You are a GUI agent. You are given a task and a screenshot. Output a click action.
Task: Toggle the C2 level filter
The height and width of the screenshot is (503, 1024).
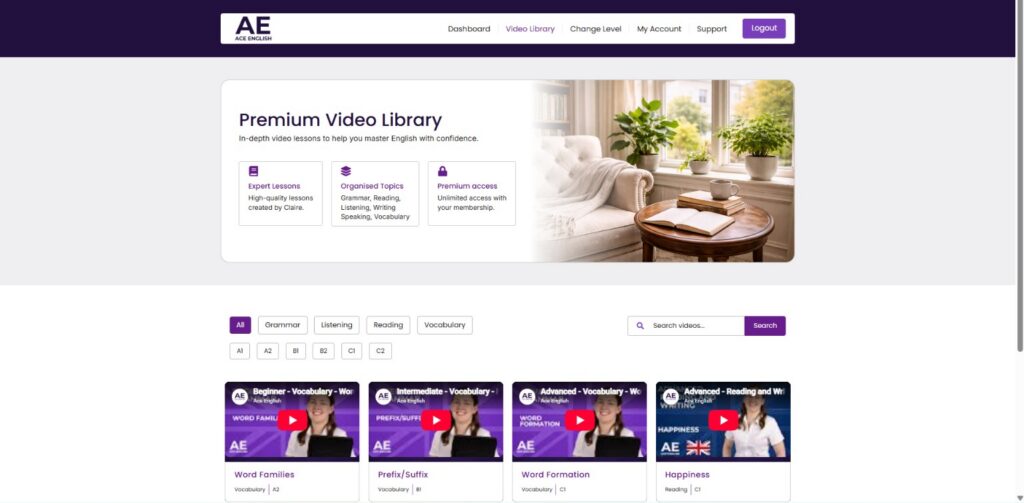coord(380,351)
